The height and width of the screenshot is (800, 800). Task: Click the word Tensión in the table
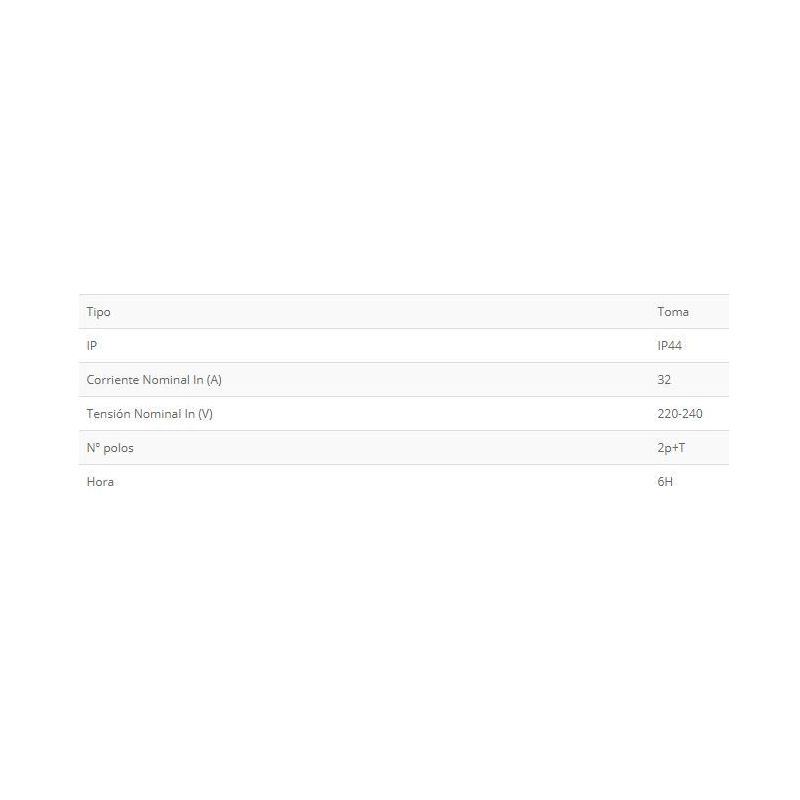click(109, 414)
